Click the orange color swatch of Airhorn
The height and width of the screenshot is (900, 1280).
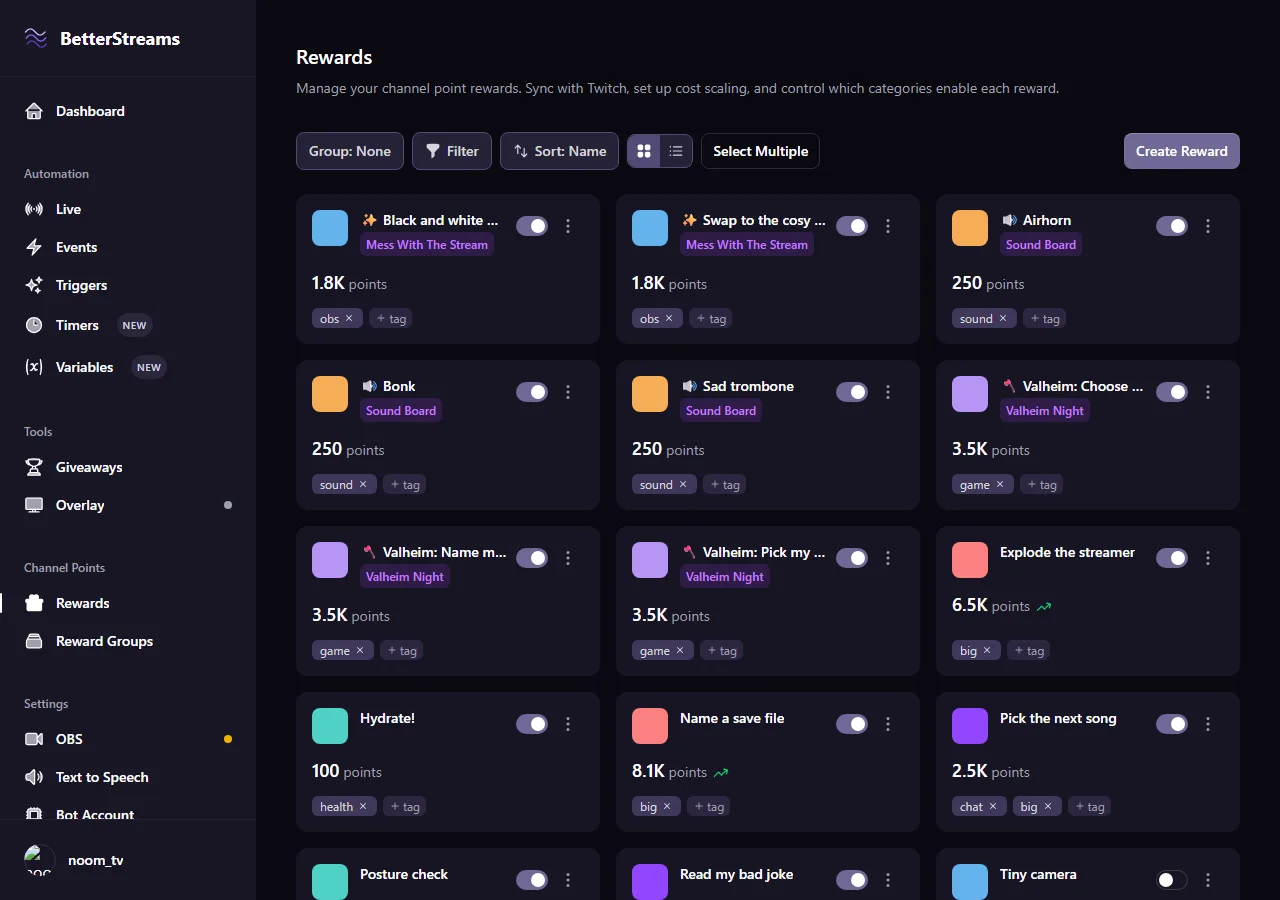click(970, 228)
